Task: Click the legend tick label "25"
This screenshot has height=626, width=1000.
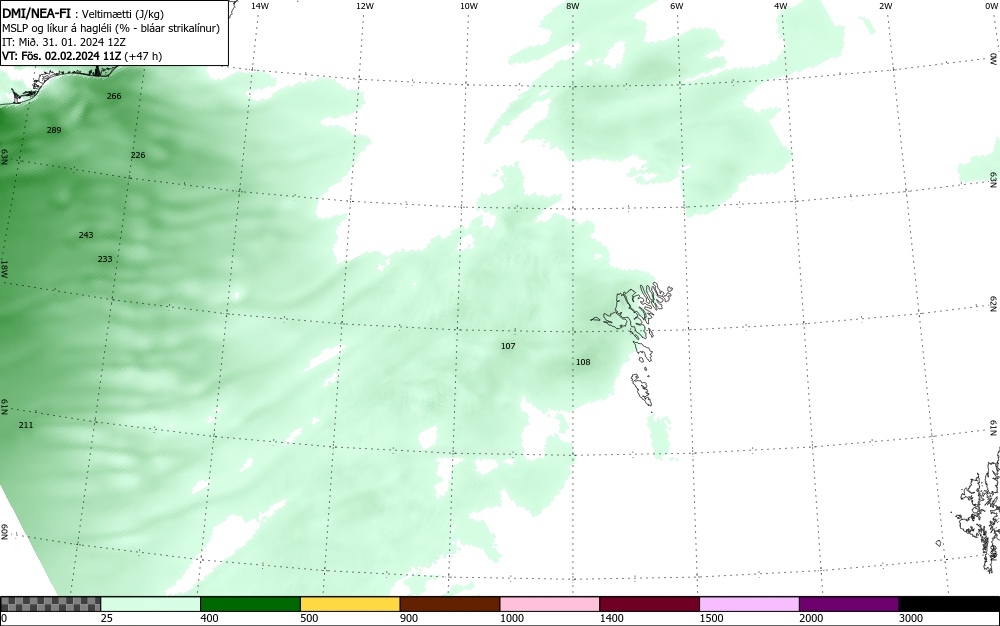Action: click(107, 618)
